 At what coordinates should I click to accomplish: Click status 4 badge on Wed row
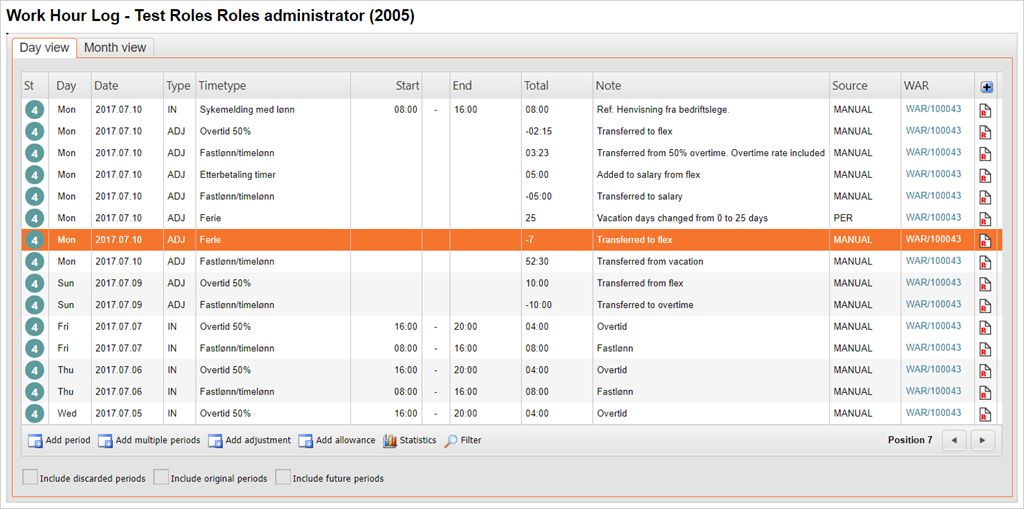[35, 413]
